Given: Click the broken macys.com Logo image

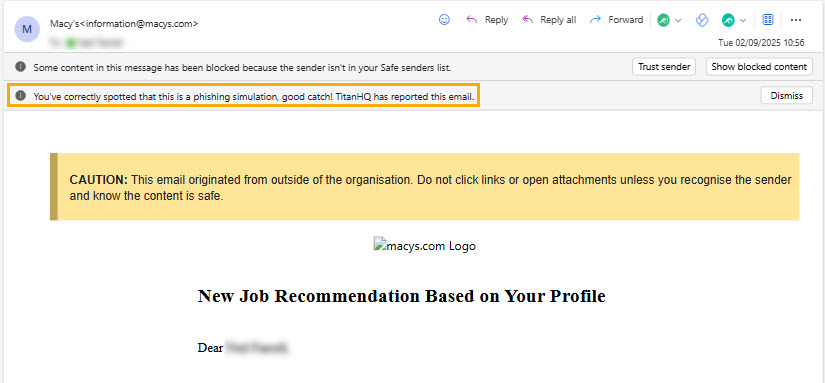Looking at the screenshot, I should (x=425, y=246).
